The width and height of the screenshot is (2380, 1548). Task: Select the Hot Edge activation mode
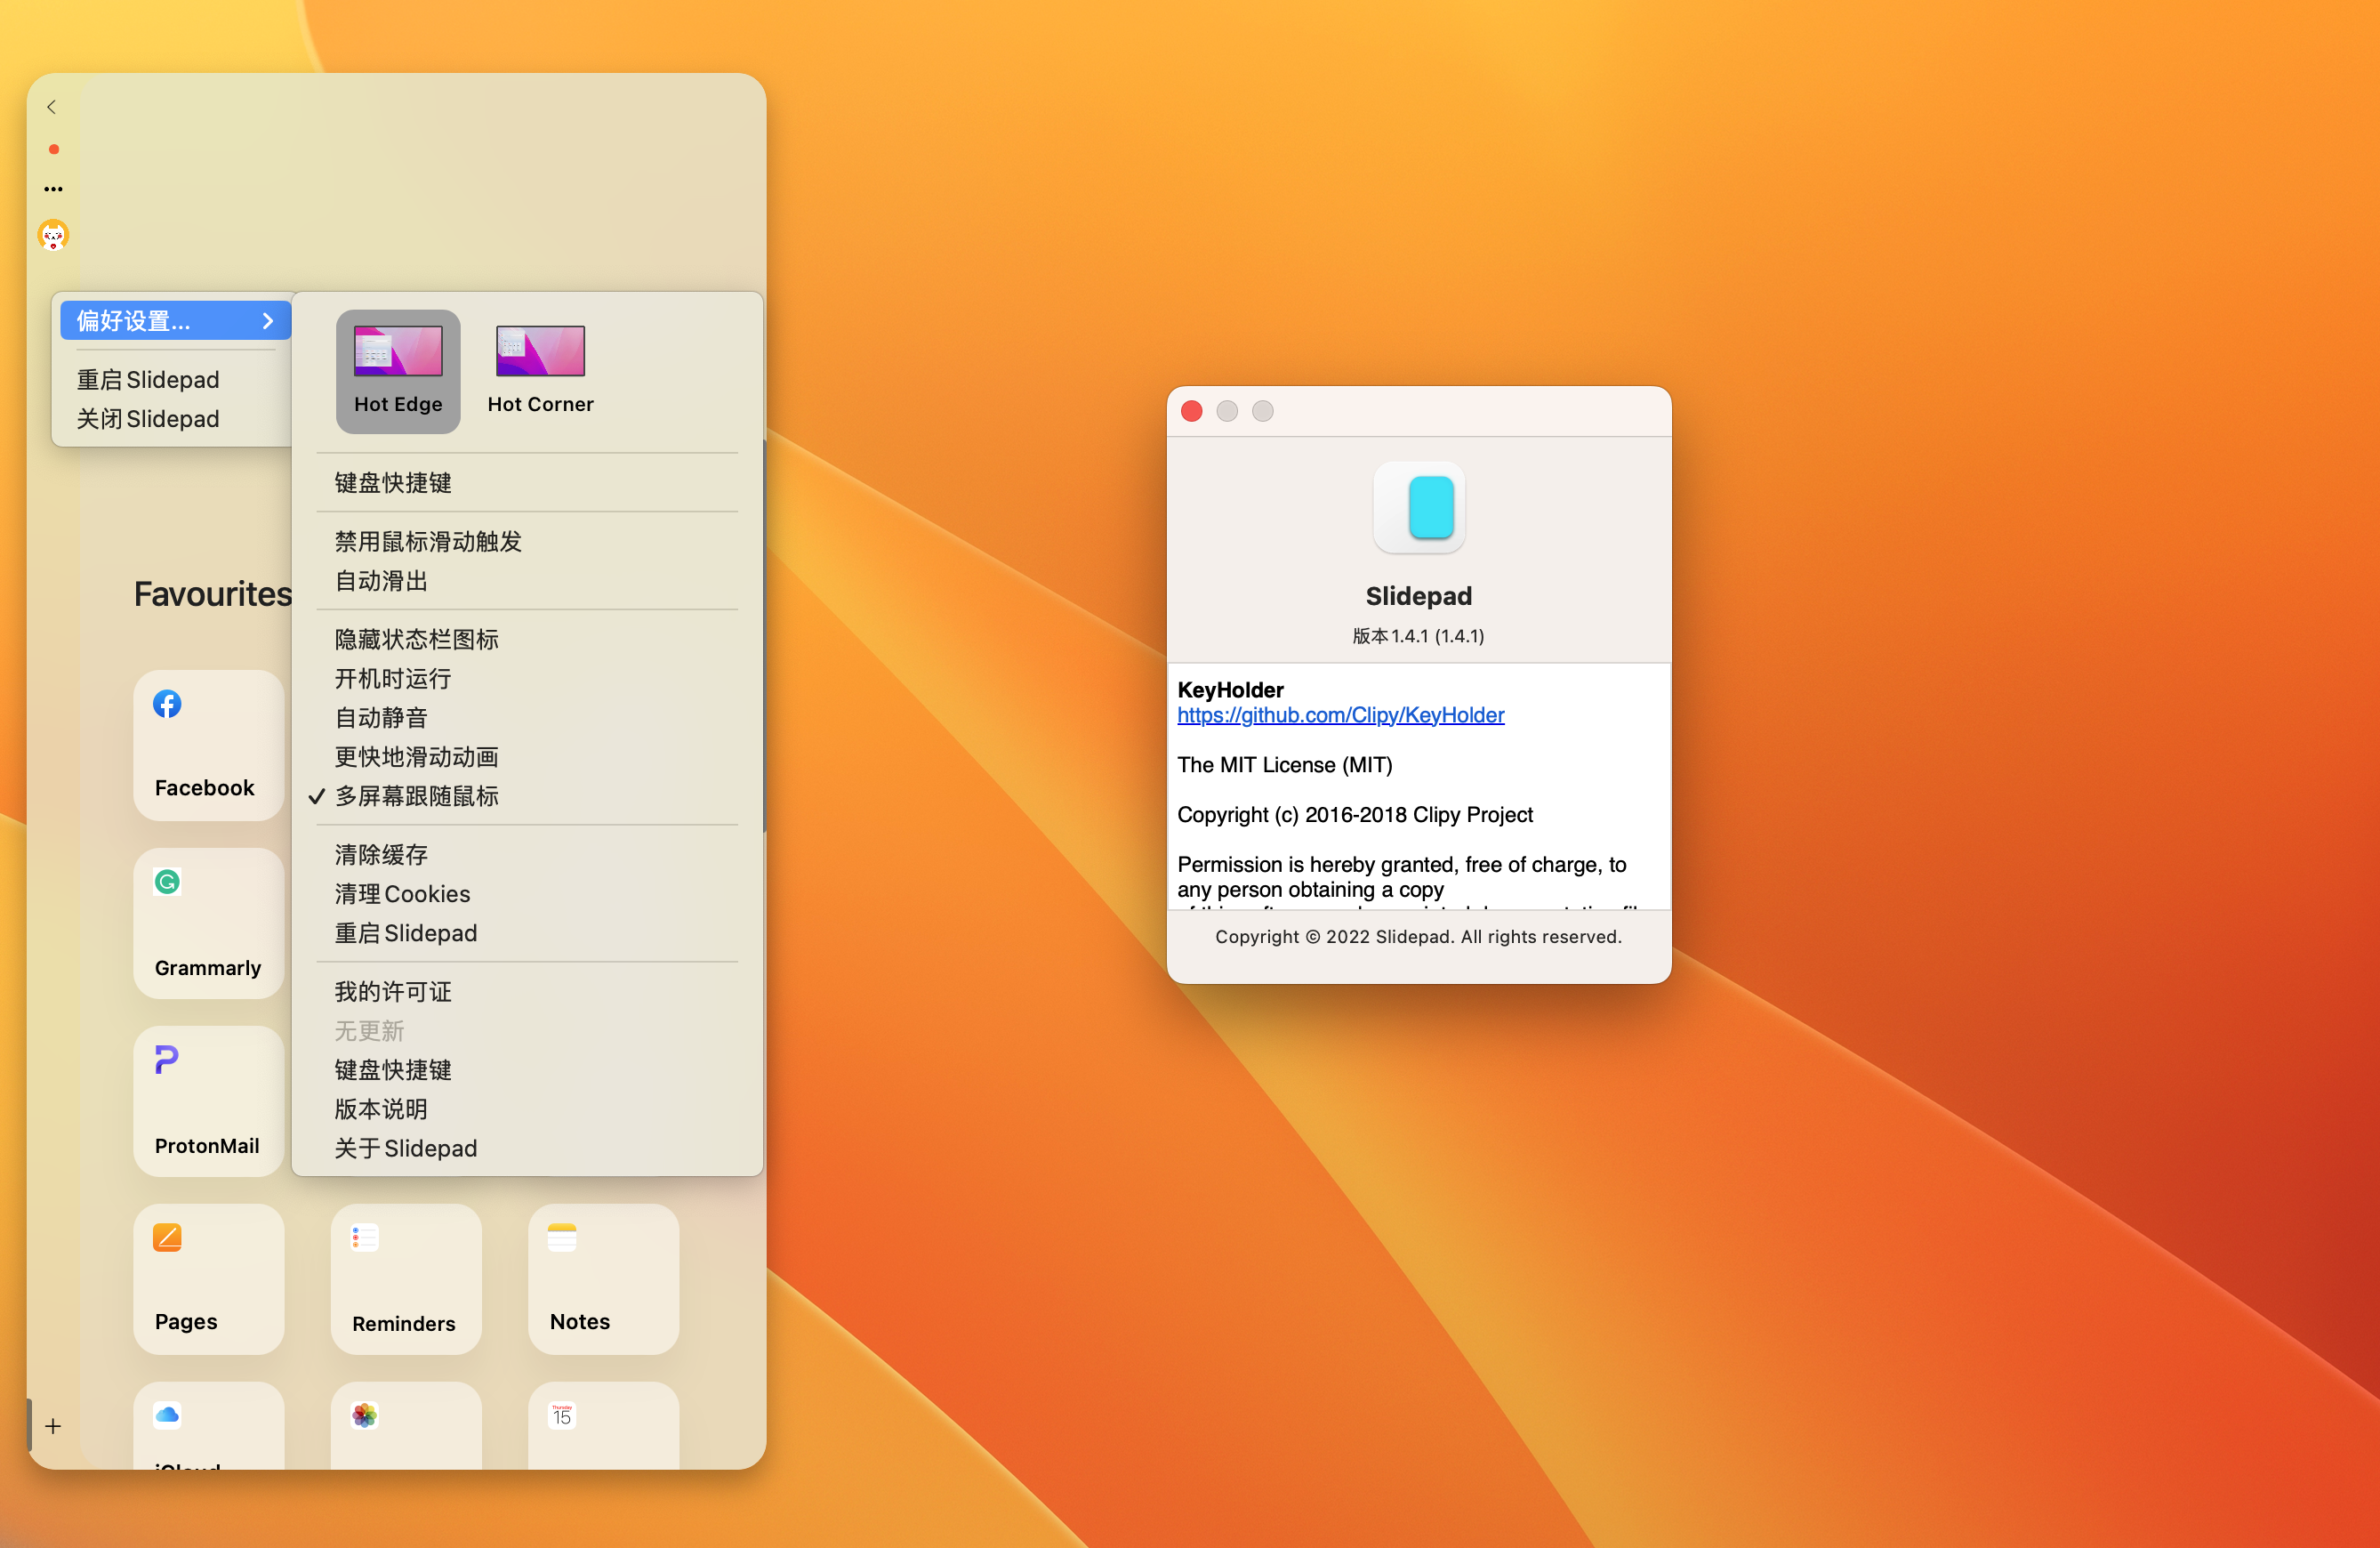(398, 371)
